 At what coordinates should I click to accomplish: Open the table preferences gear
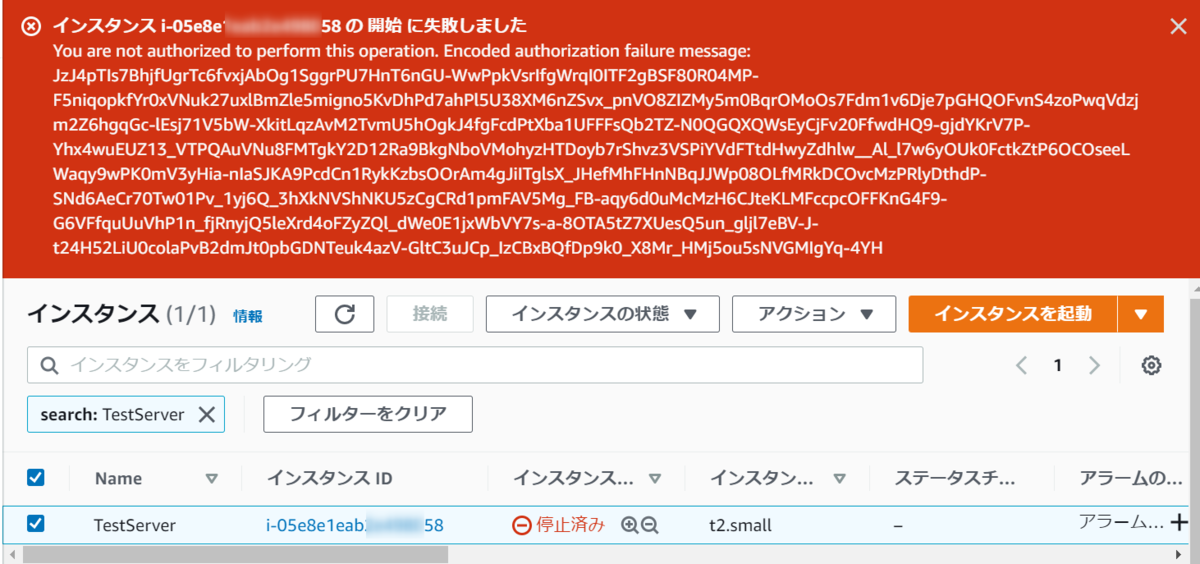click(x=1151, y=366)
